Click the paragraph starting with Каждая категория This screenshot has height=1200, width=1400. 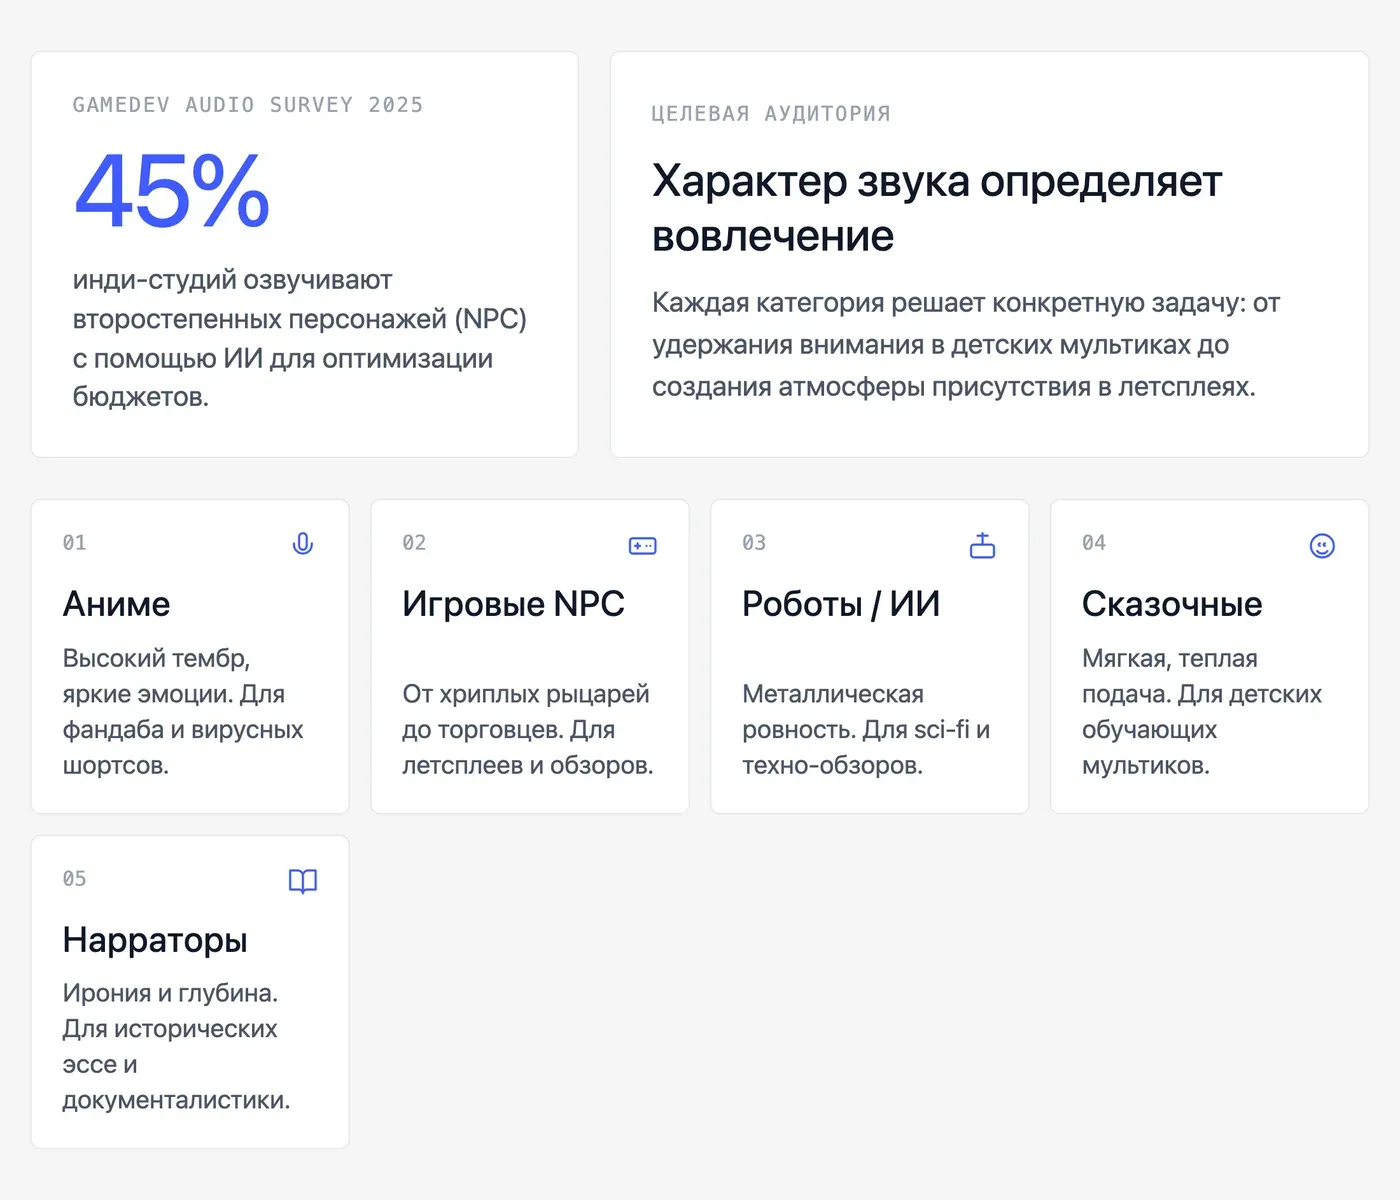click(966, 345)
